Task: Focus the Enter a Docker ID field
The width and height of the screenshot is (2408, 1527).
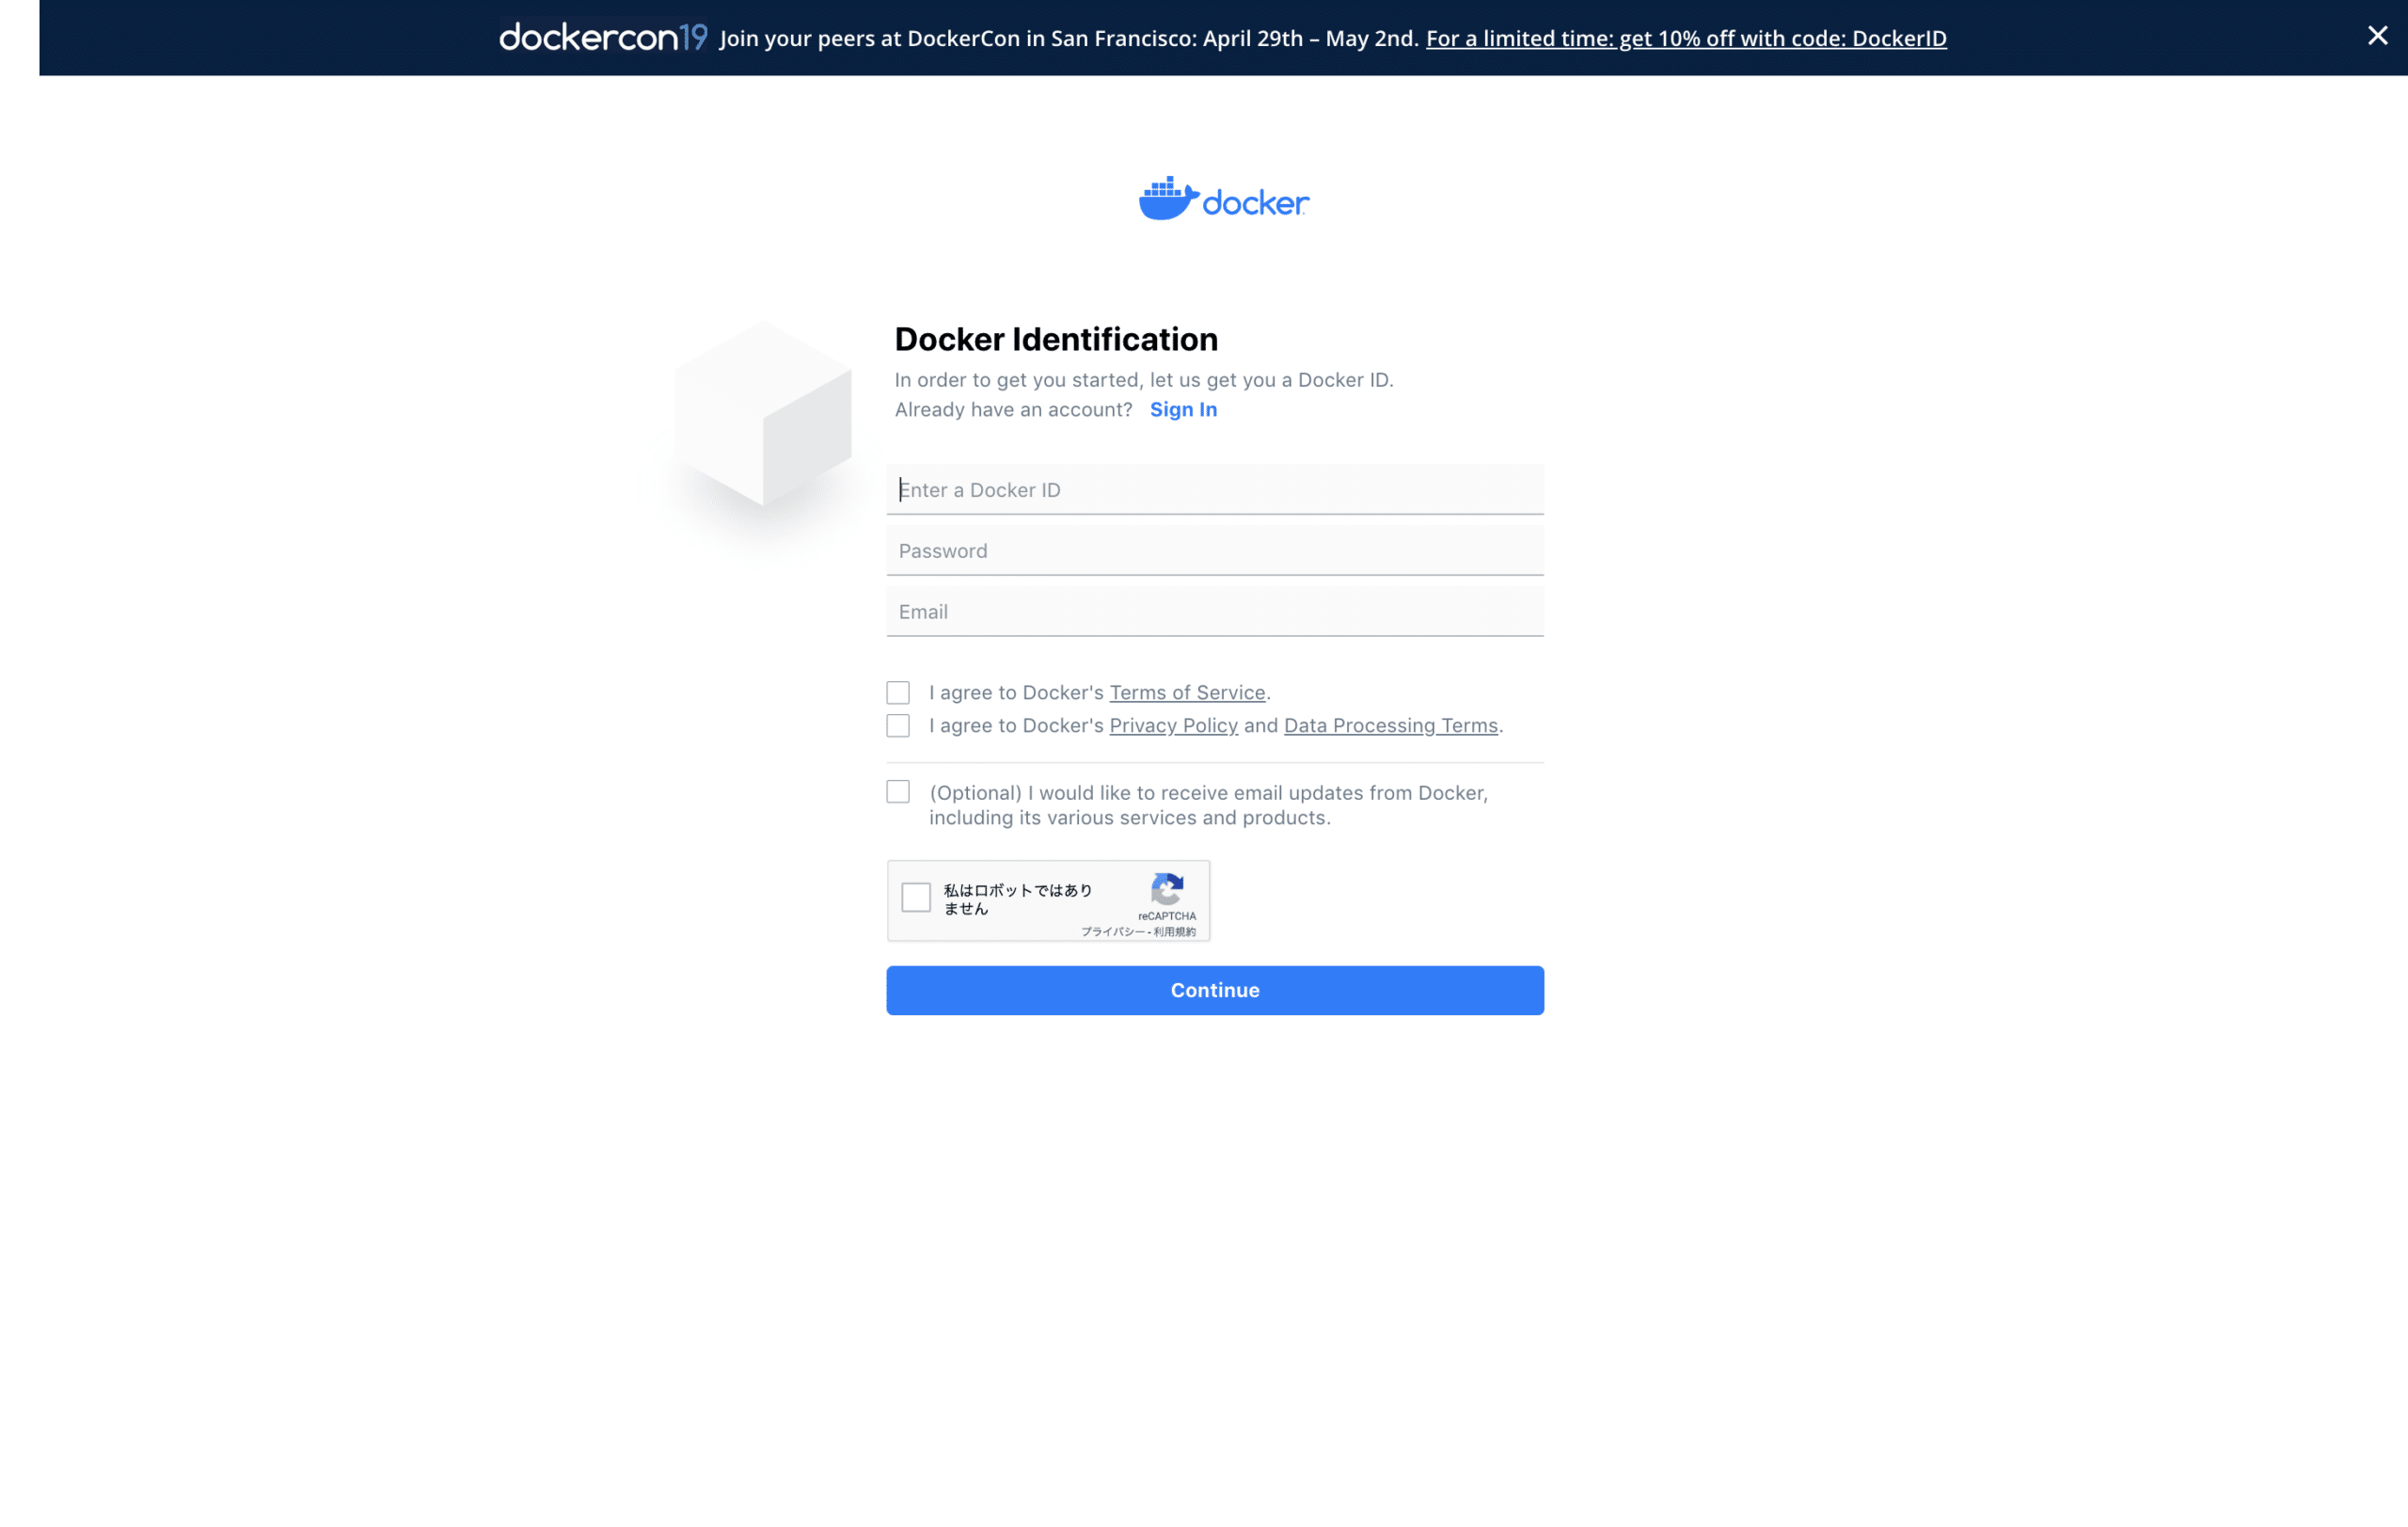Action: pyautogui.click(x=1214, y=489)
